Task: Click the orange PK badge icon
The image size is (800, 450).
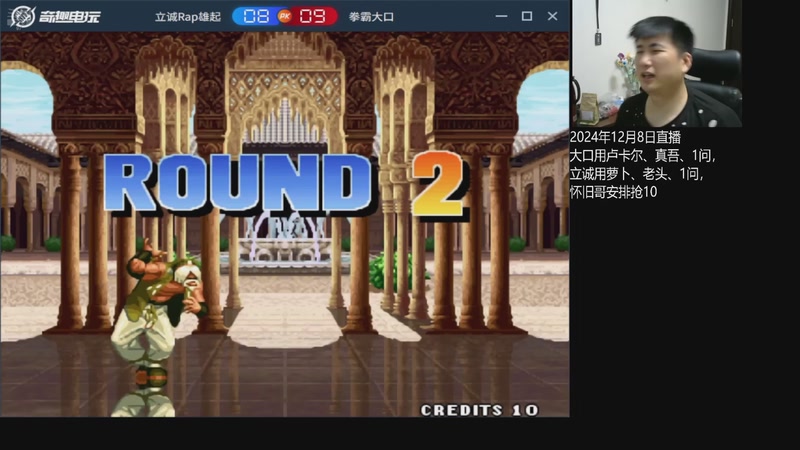Action: (285, 16)
